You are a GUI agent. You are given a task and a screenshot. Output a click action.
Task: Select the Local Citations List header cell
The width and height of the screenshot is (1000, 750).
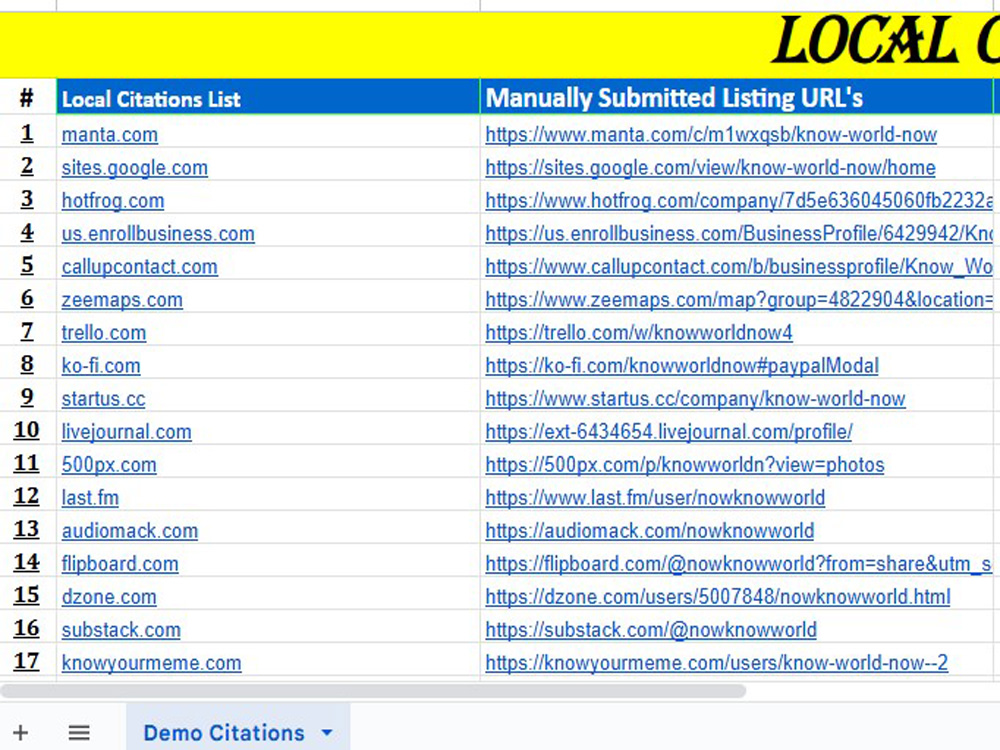pyautogui.click(x=268, y=97)
